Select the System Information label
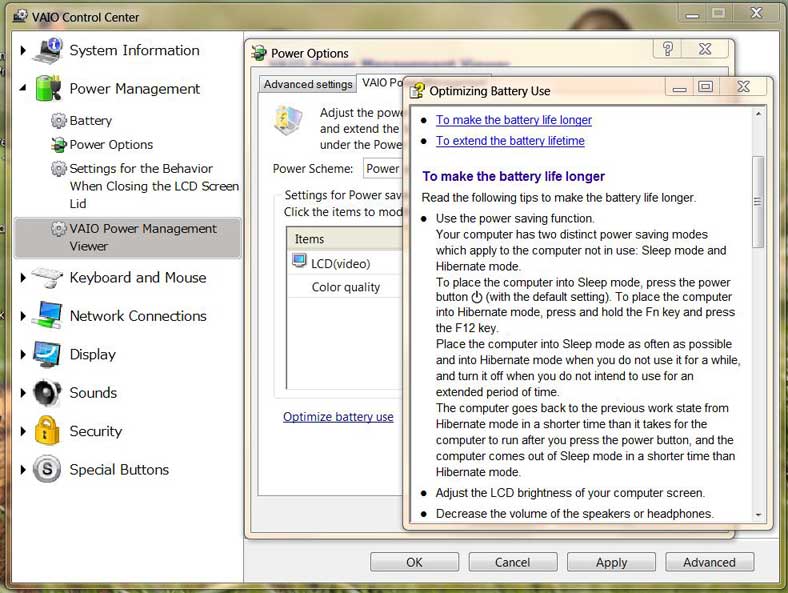 [x=134, y=50]
